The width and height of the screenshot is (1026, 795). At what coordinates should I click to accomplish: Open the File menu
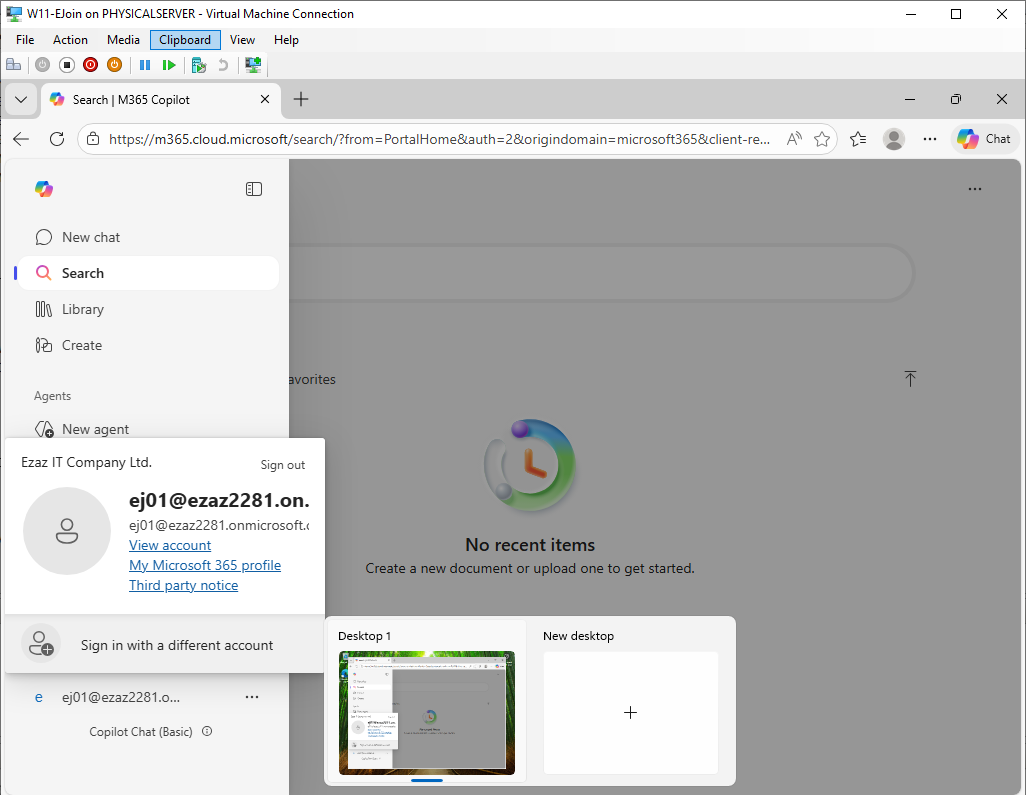pyautogui.click(x=25, y=40)
